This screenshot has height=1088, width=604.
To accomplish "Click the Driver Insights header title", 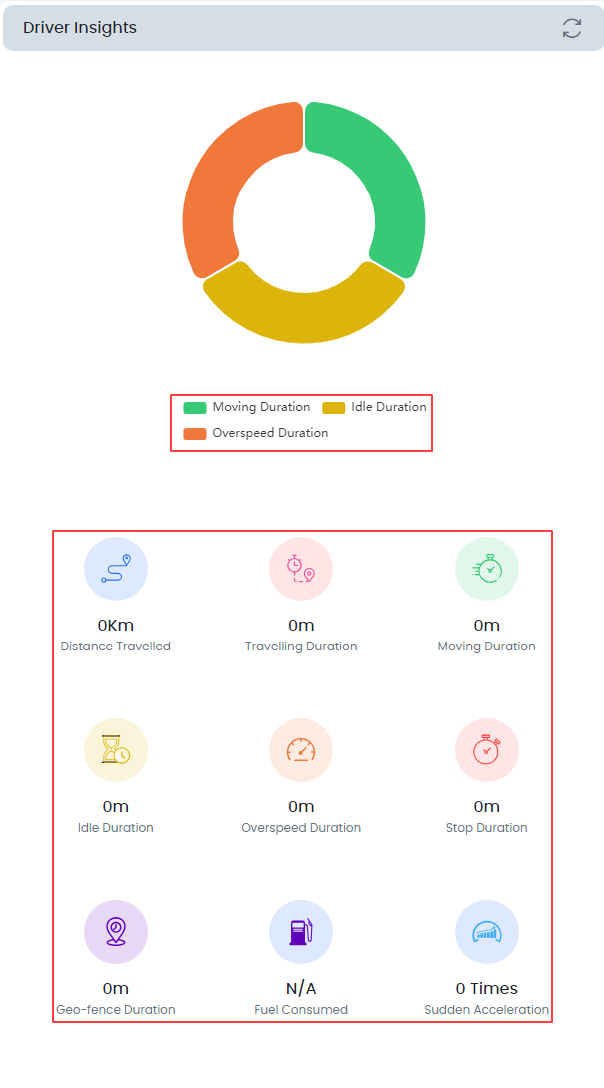I will pos(80,28).
